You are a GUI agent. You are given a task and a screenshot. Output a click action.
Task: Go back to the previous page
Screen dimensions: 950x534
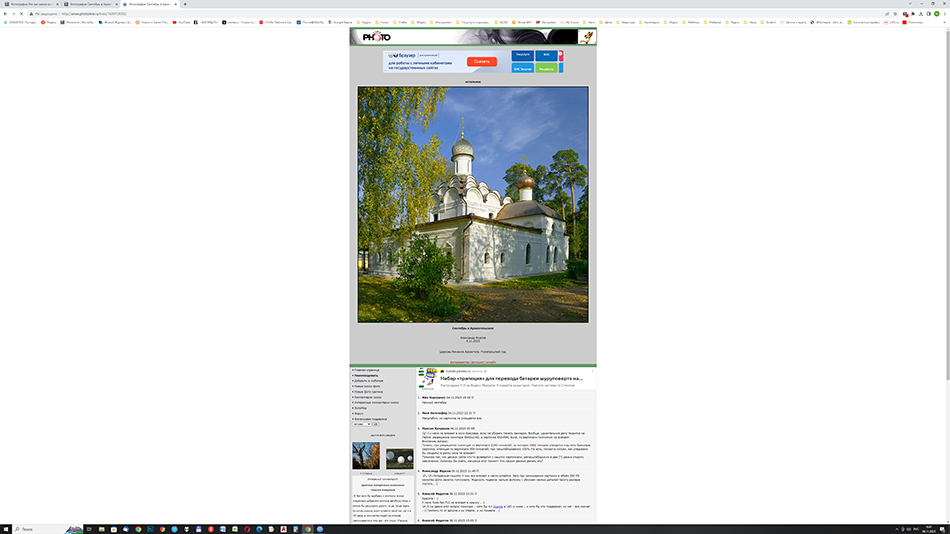[x=5, y=13]
